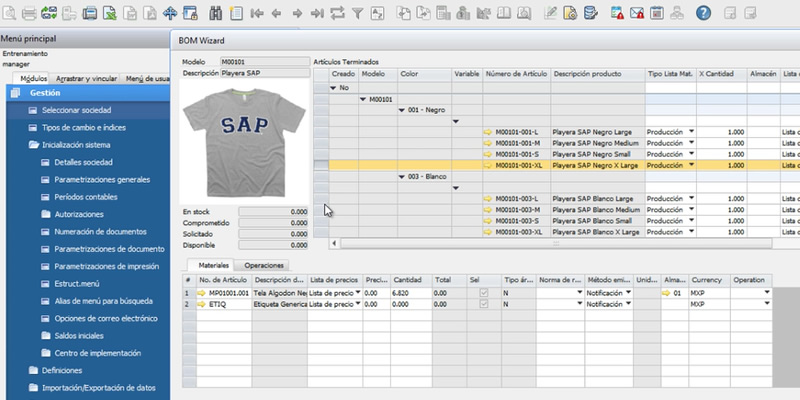Open the Help question mark icon

(x=703, y=13)
